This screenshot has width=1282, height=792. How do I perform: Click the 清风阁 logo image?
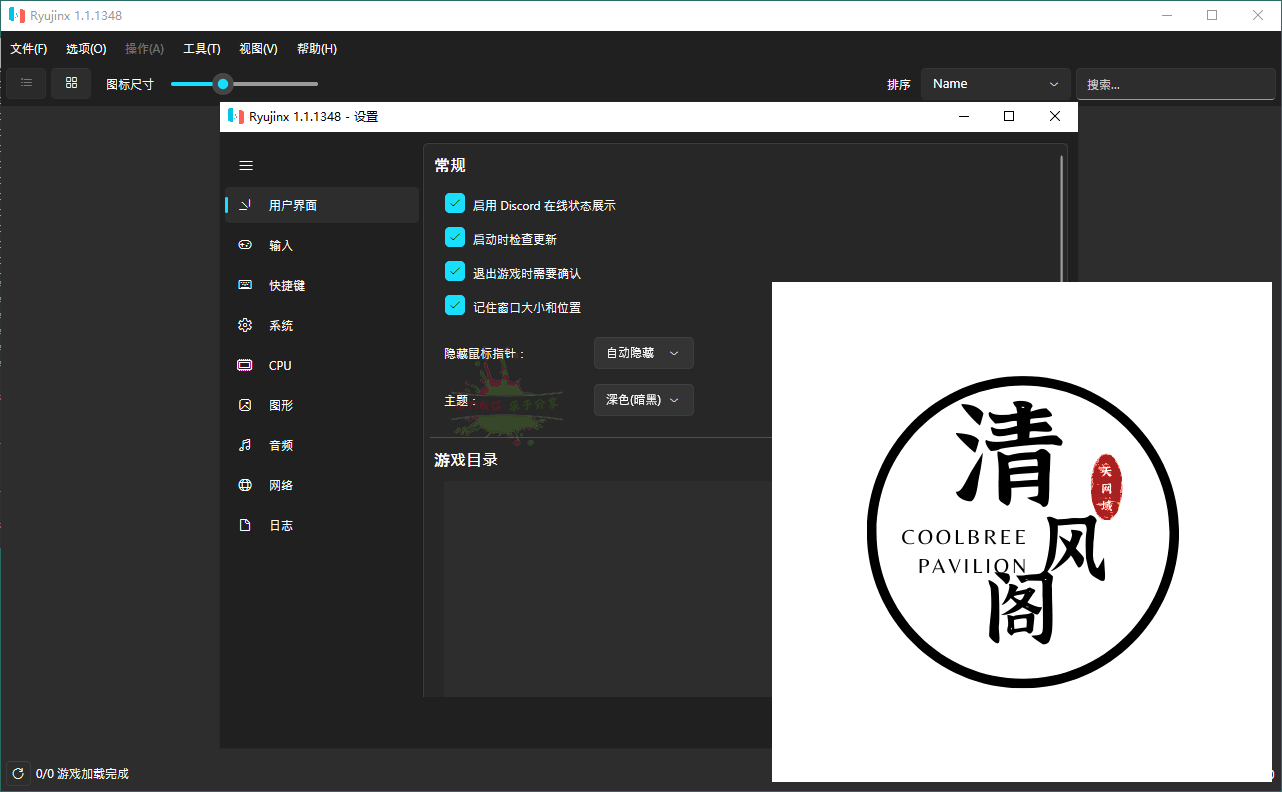click(1022, 532)
